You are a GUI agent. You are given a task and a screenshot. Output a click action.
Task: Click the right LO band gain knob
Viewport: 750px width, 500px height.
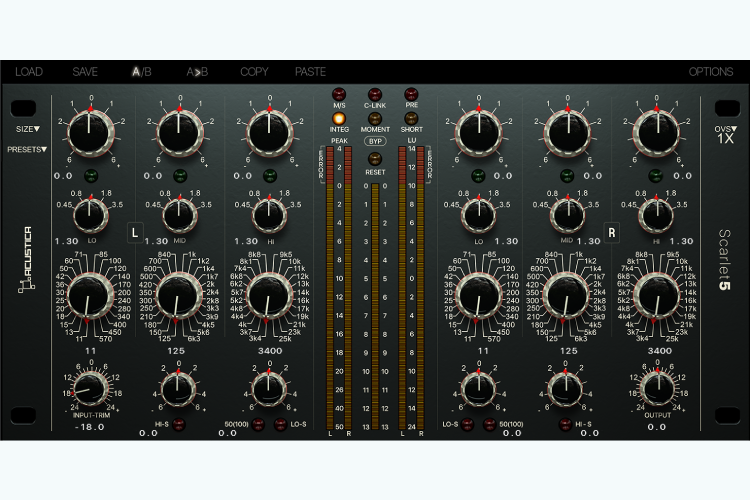pos(479,133)
